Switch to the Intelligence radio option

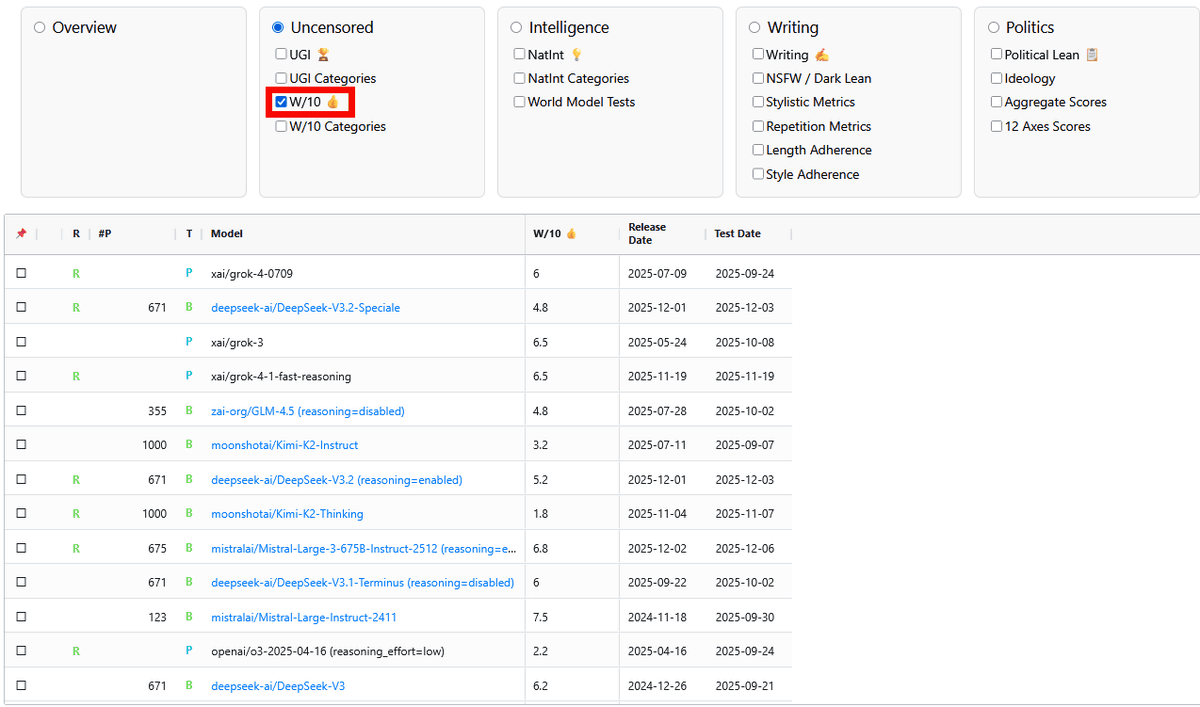tap(516, 28)
